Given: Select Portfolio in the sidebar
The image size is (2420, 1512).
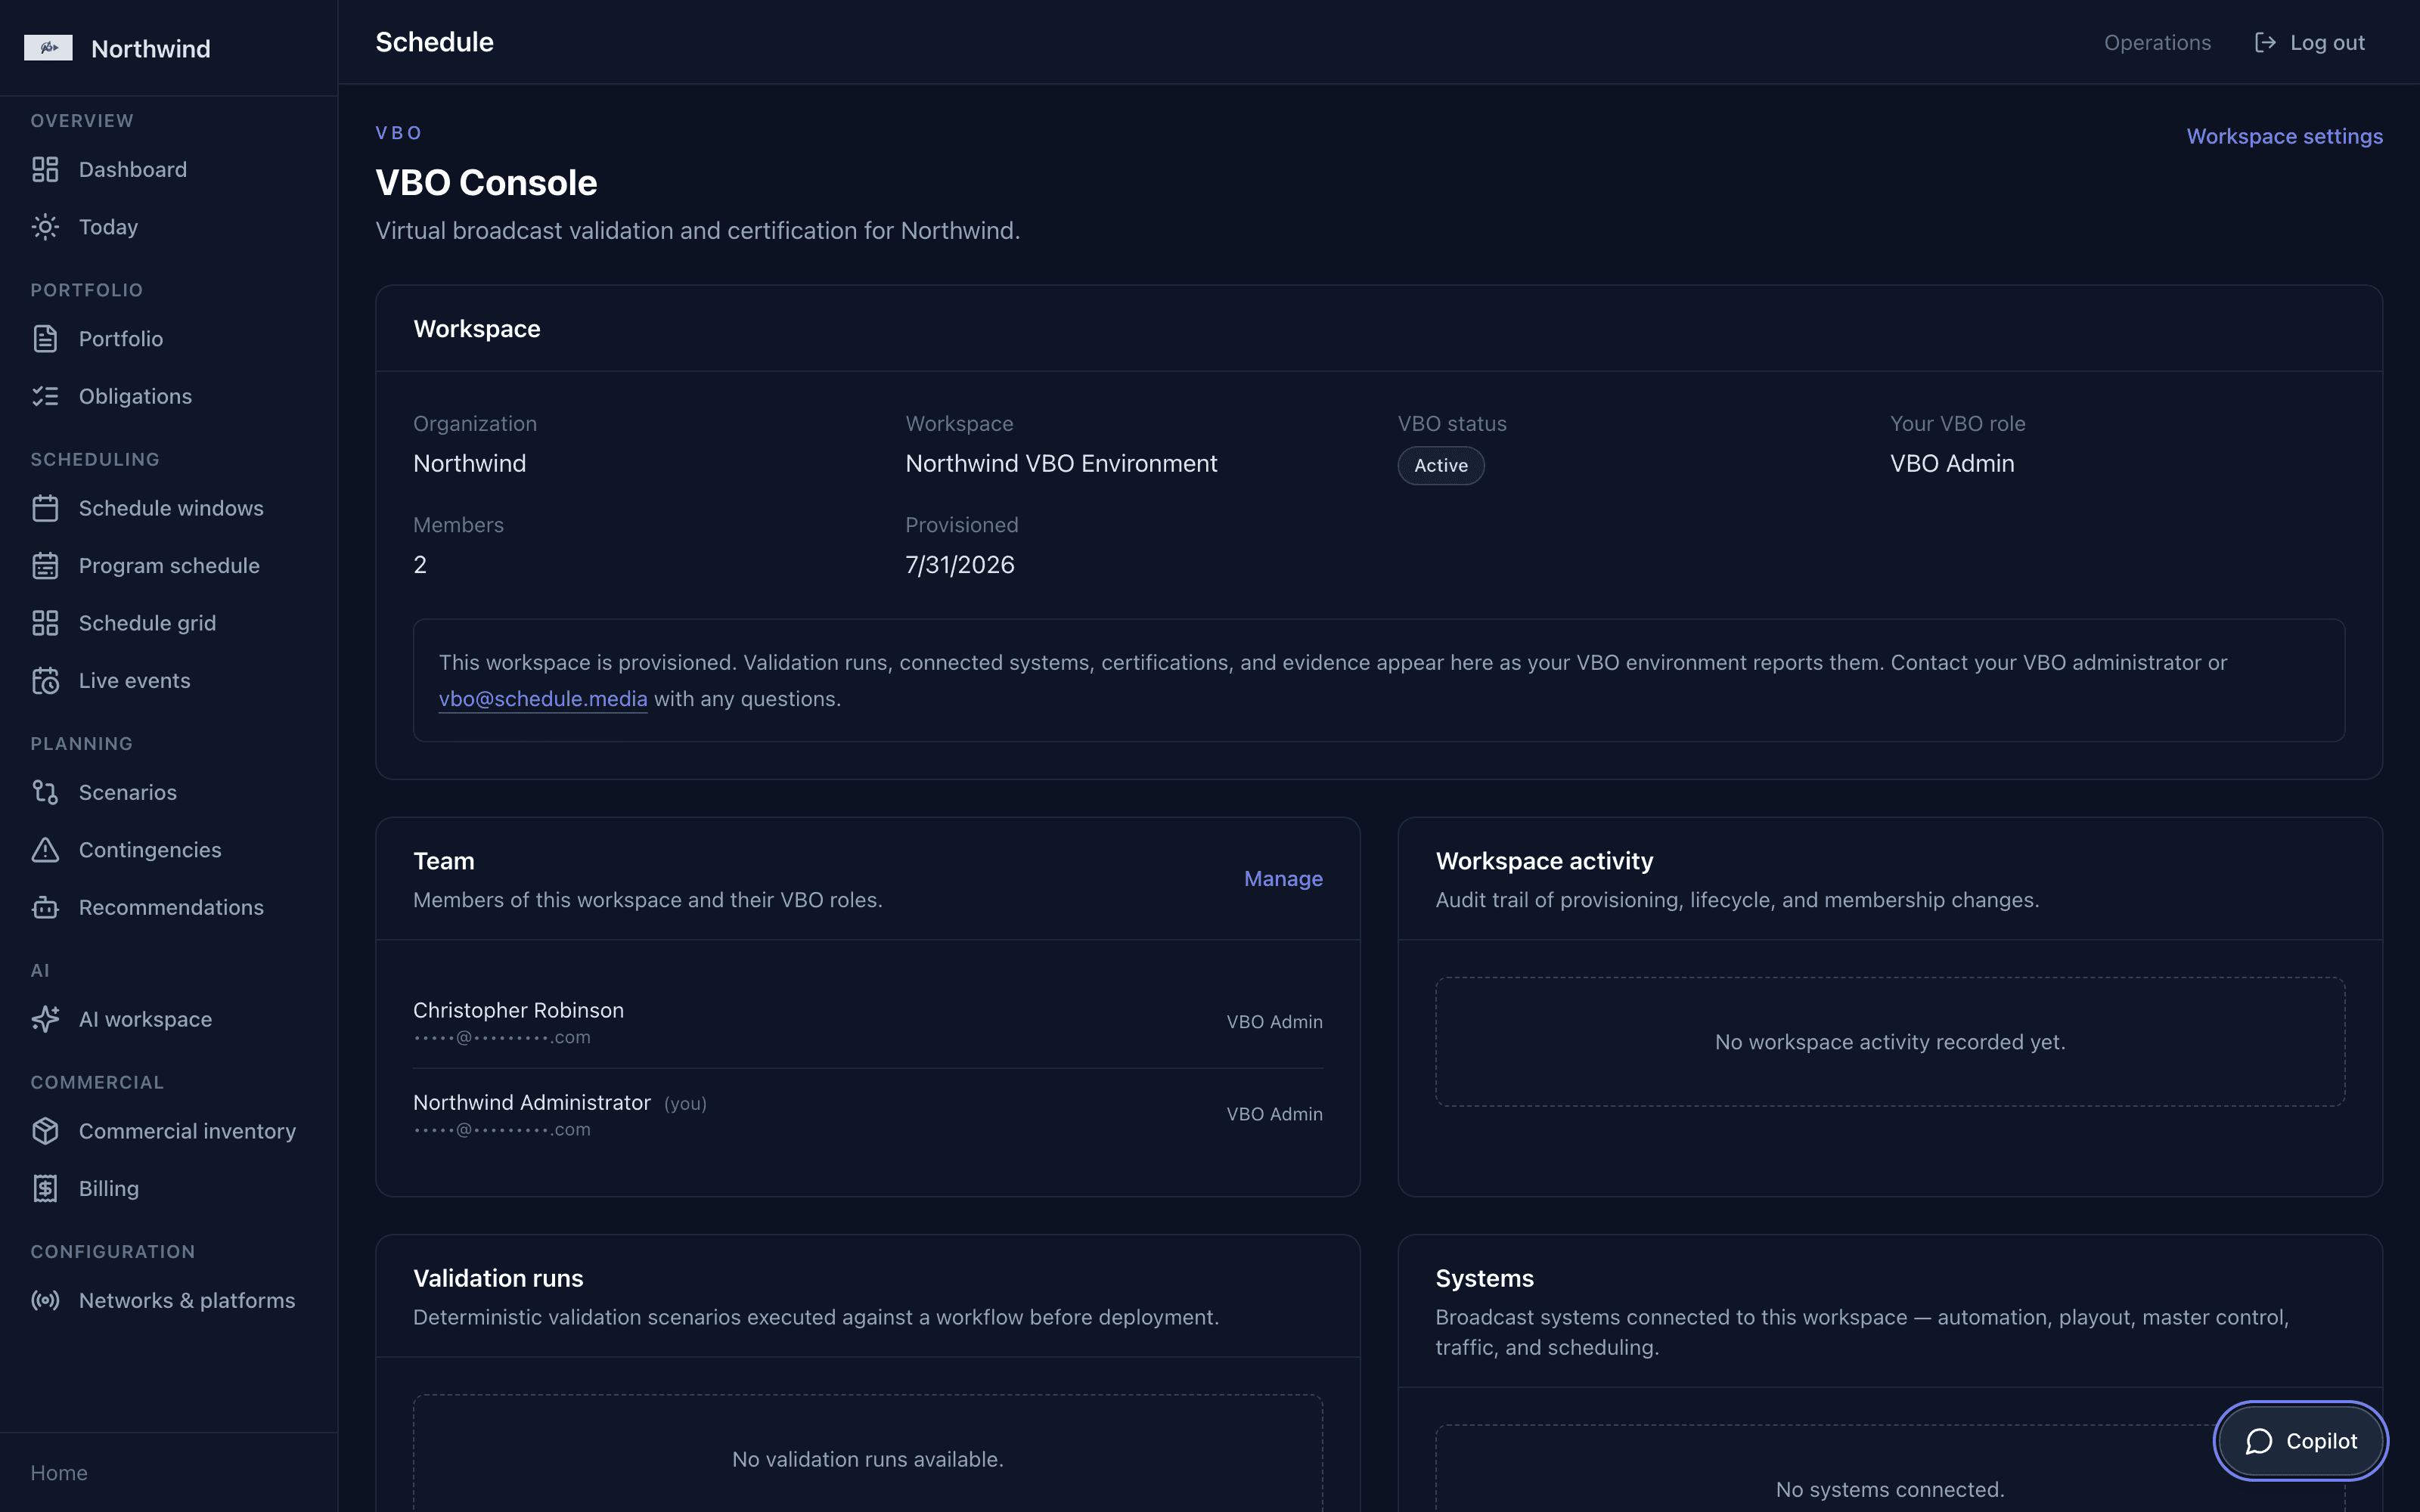Looking at the screenshot, I should pos(168,339).
